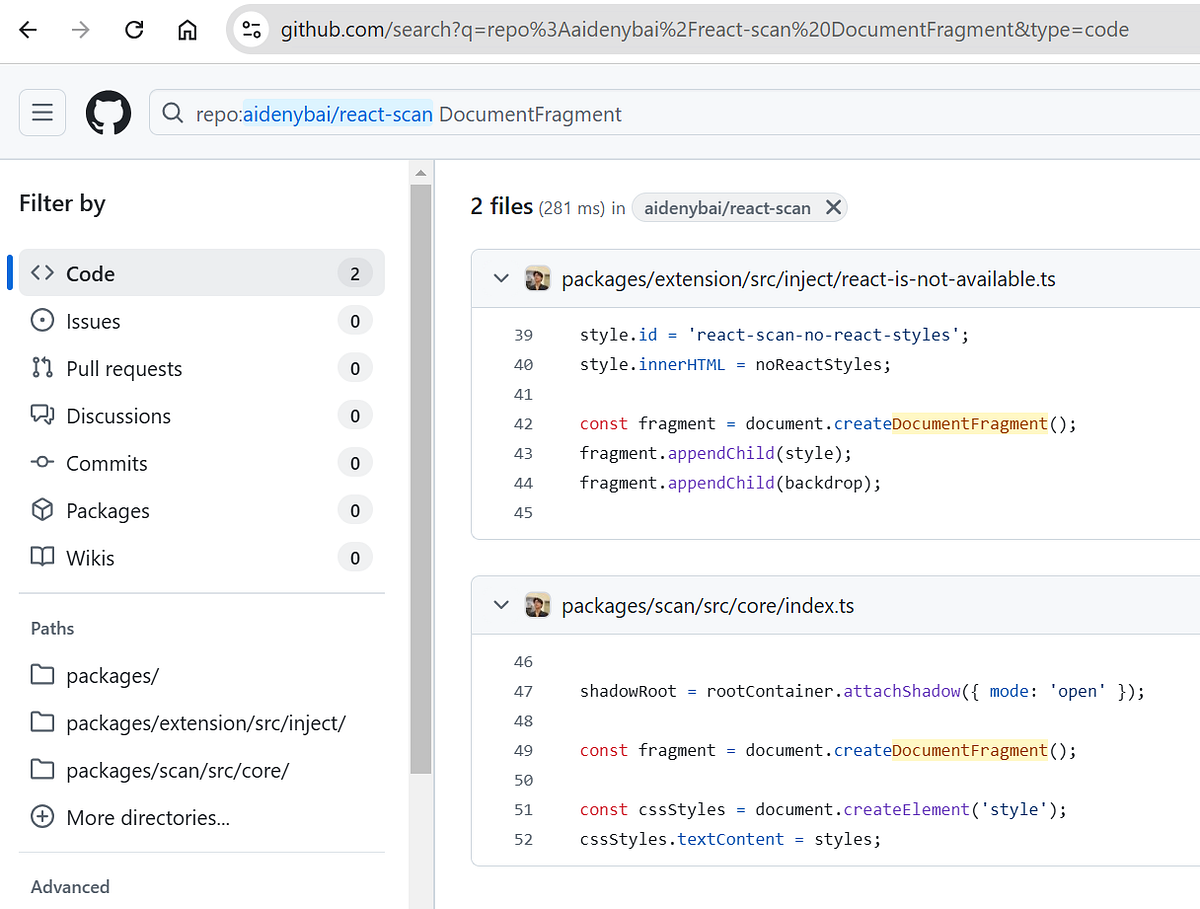Open the GitHub hamburger navigation menu
1200x909 pixels.
(x=42, y=112)
